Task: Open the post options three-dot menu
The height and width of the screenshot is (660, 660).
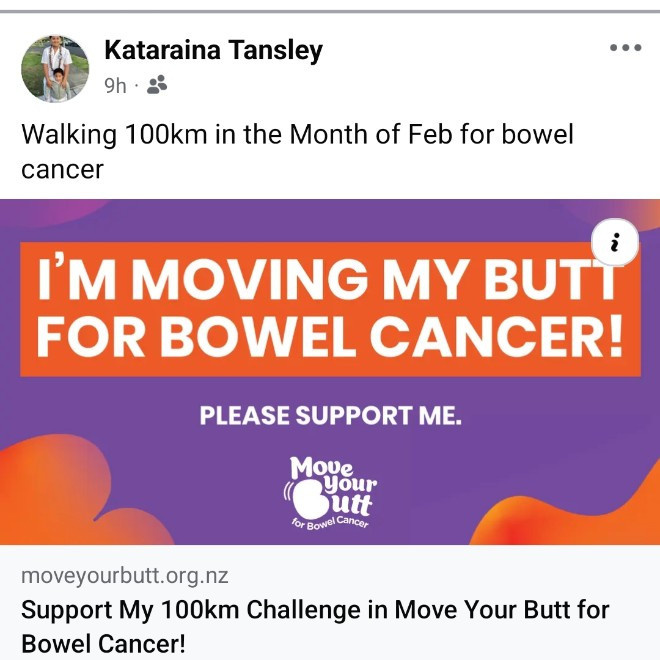Action: click(625, 48)
